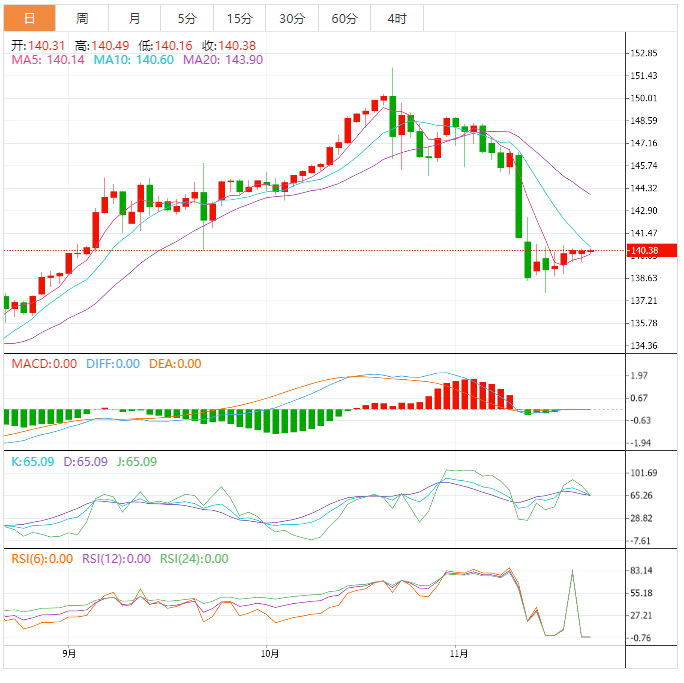Open the 4时 timeframe tab
684x683 pixels.
coord(397,18)
